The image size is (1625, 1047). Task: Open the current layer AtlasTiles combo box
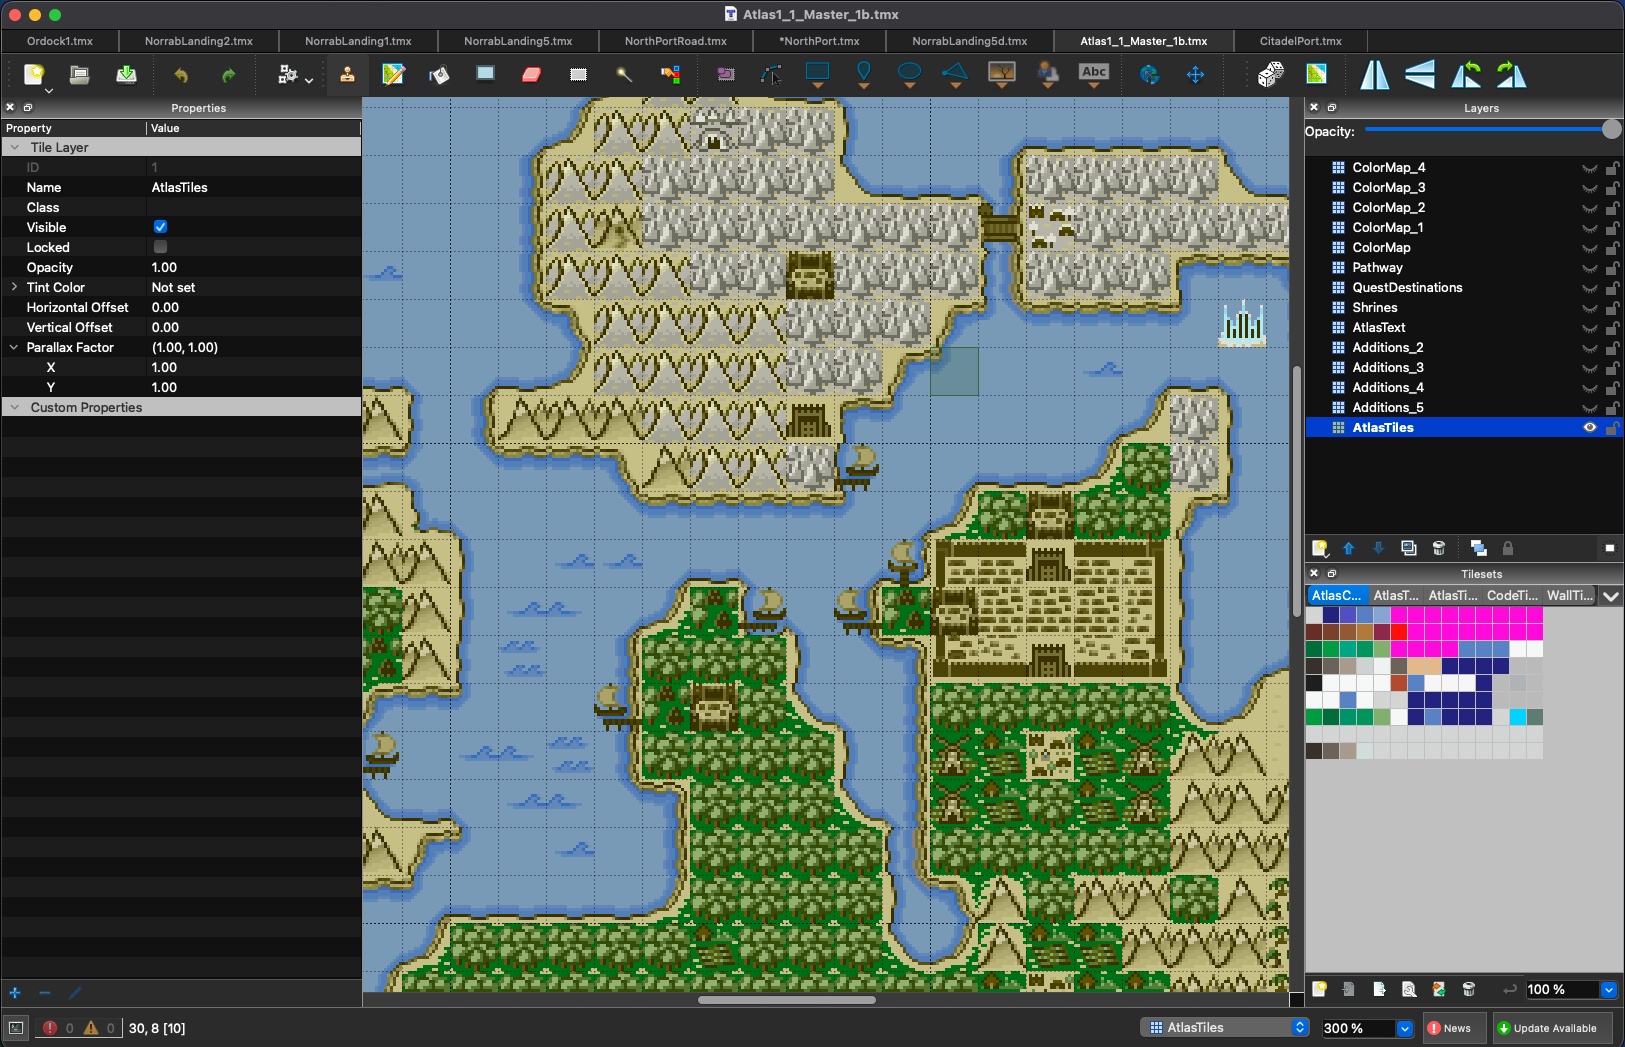click(1226, 1028)
